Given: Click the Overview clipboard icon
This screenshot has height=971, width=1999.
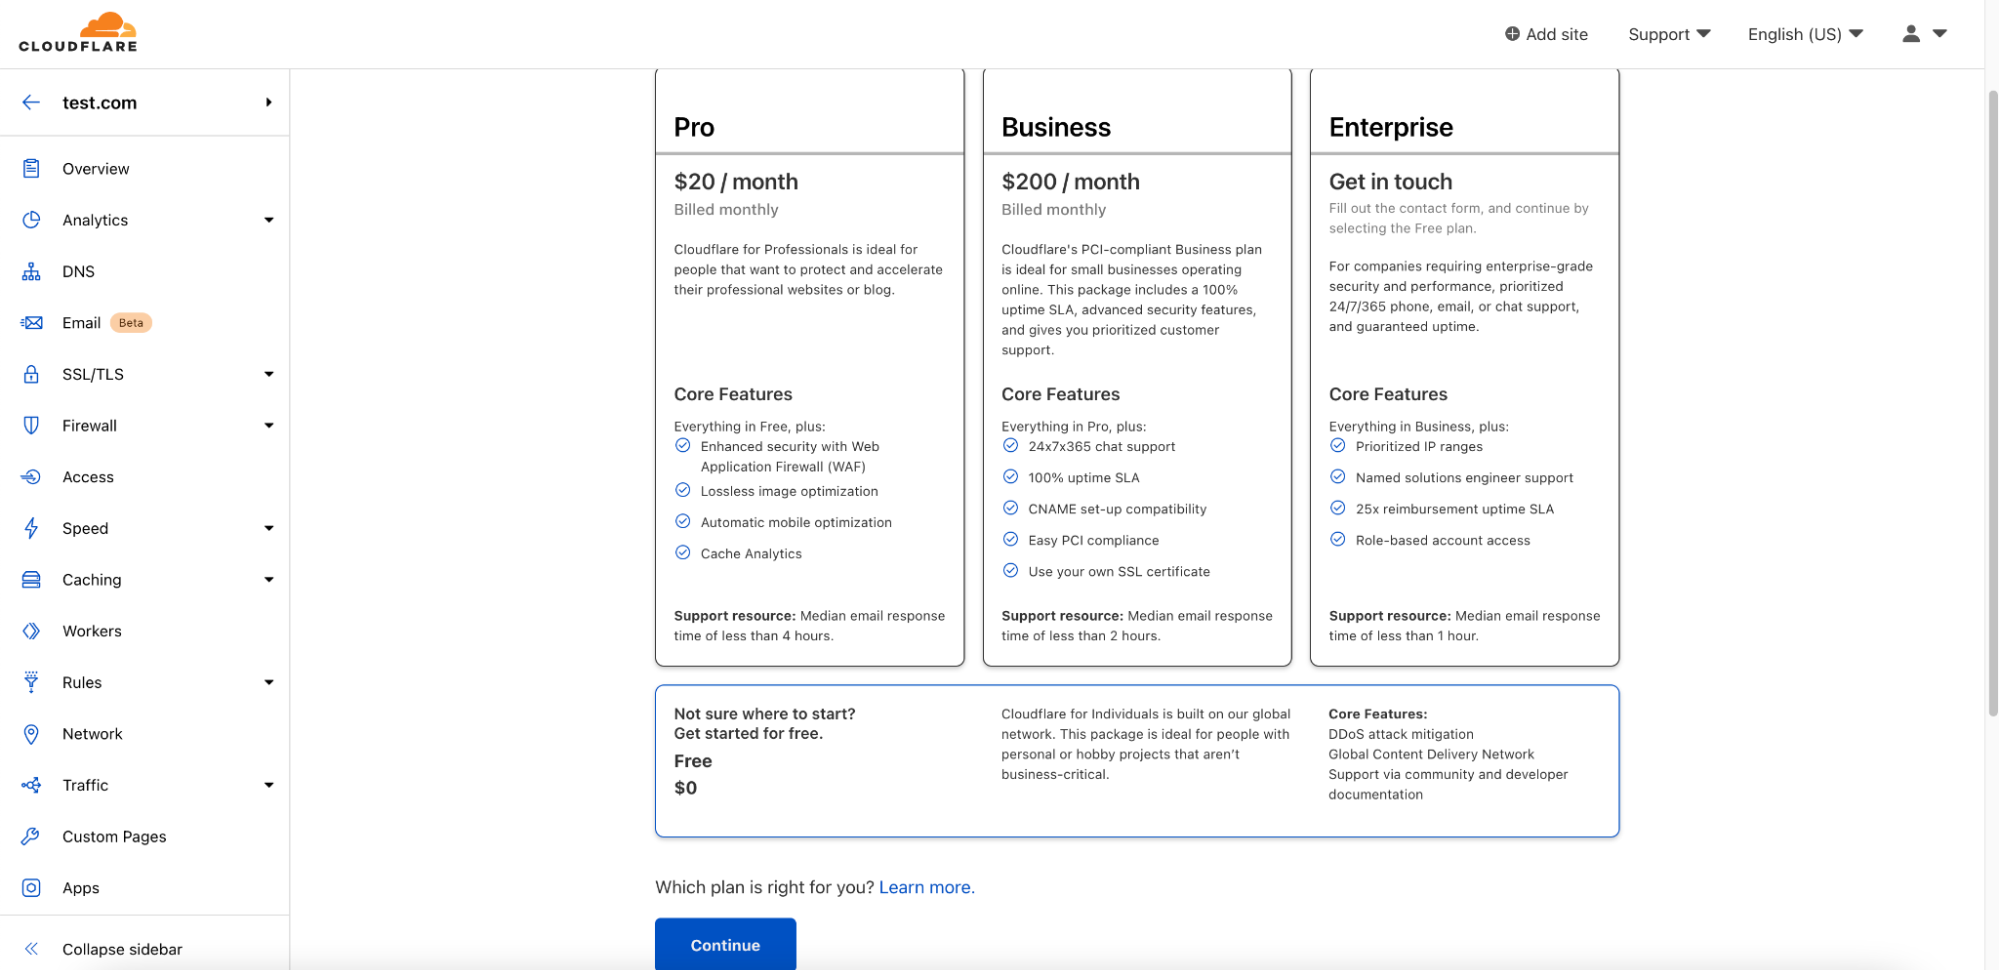Looking at the screenshot, I should point(31,168).
